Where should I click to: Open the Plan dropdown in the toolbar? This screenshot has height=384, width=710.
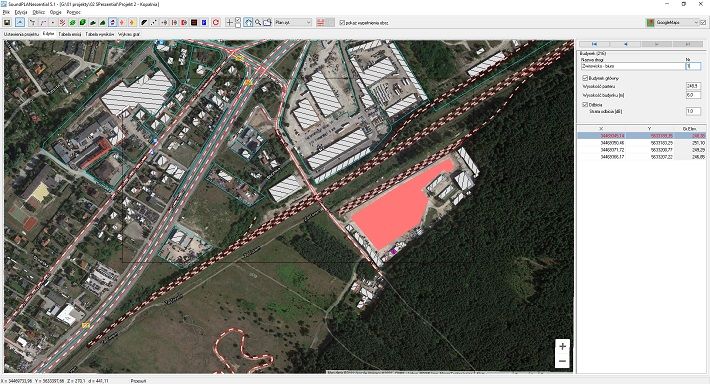[293, 22]
